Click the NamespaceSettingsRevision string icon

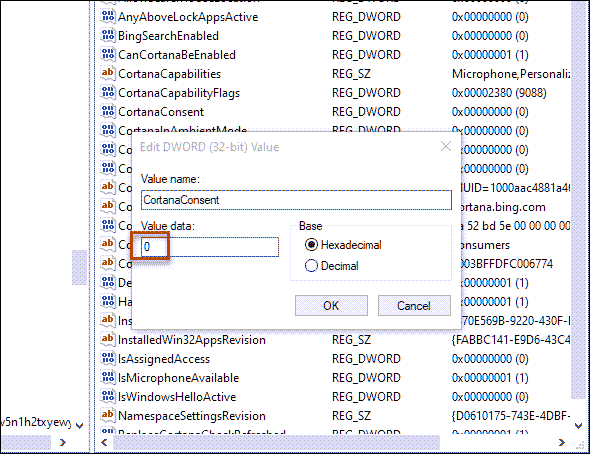pos(108,415)
